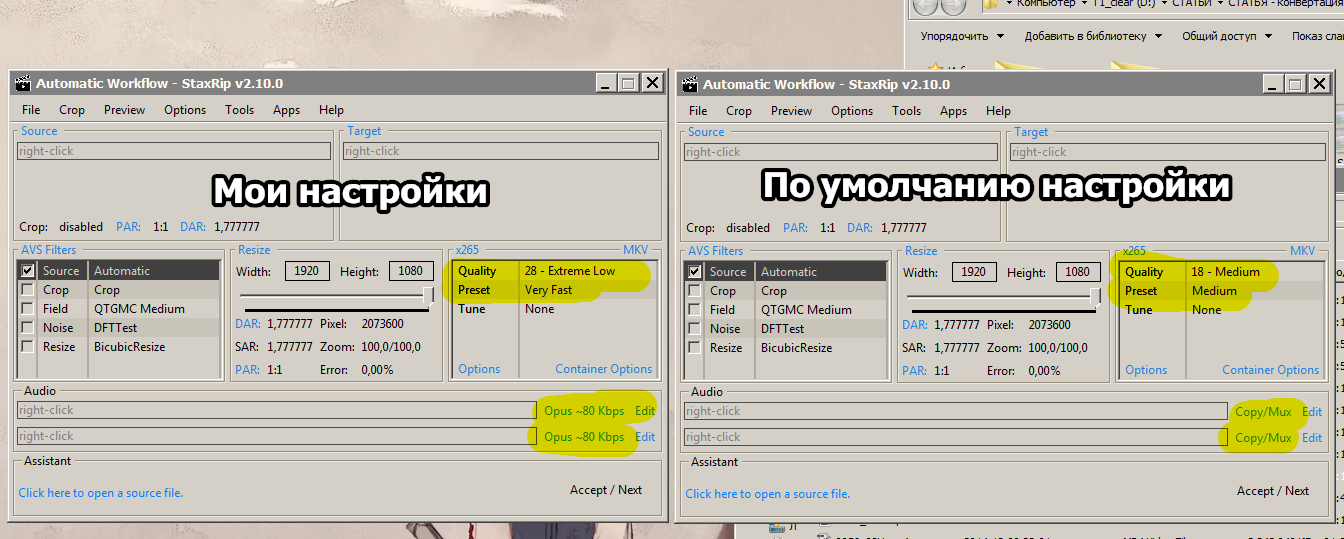Click StaxRip clapperboard icon in right title bar
Viewport: 1344px width, 539px height.
(690, 85)
